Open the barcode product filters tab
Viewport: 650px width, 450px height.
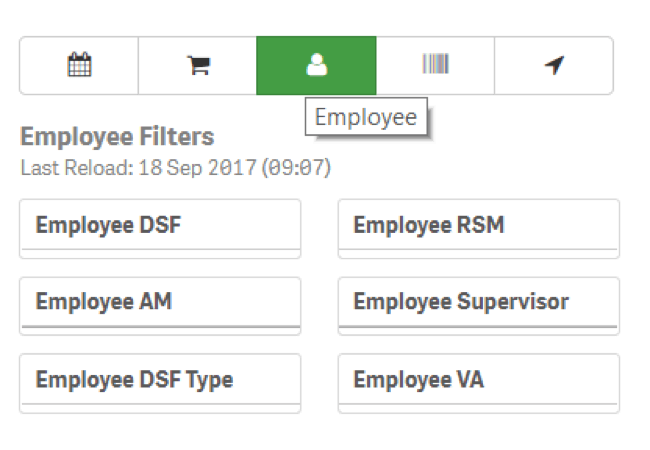435,65
